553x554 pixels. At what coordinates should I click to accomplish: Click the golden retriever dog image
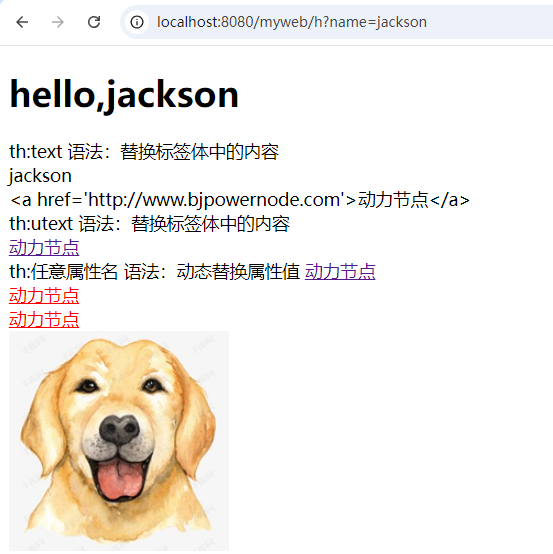pos(119,441)
